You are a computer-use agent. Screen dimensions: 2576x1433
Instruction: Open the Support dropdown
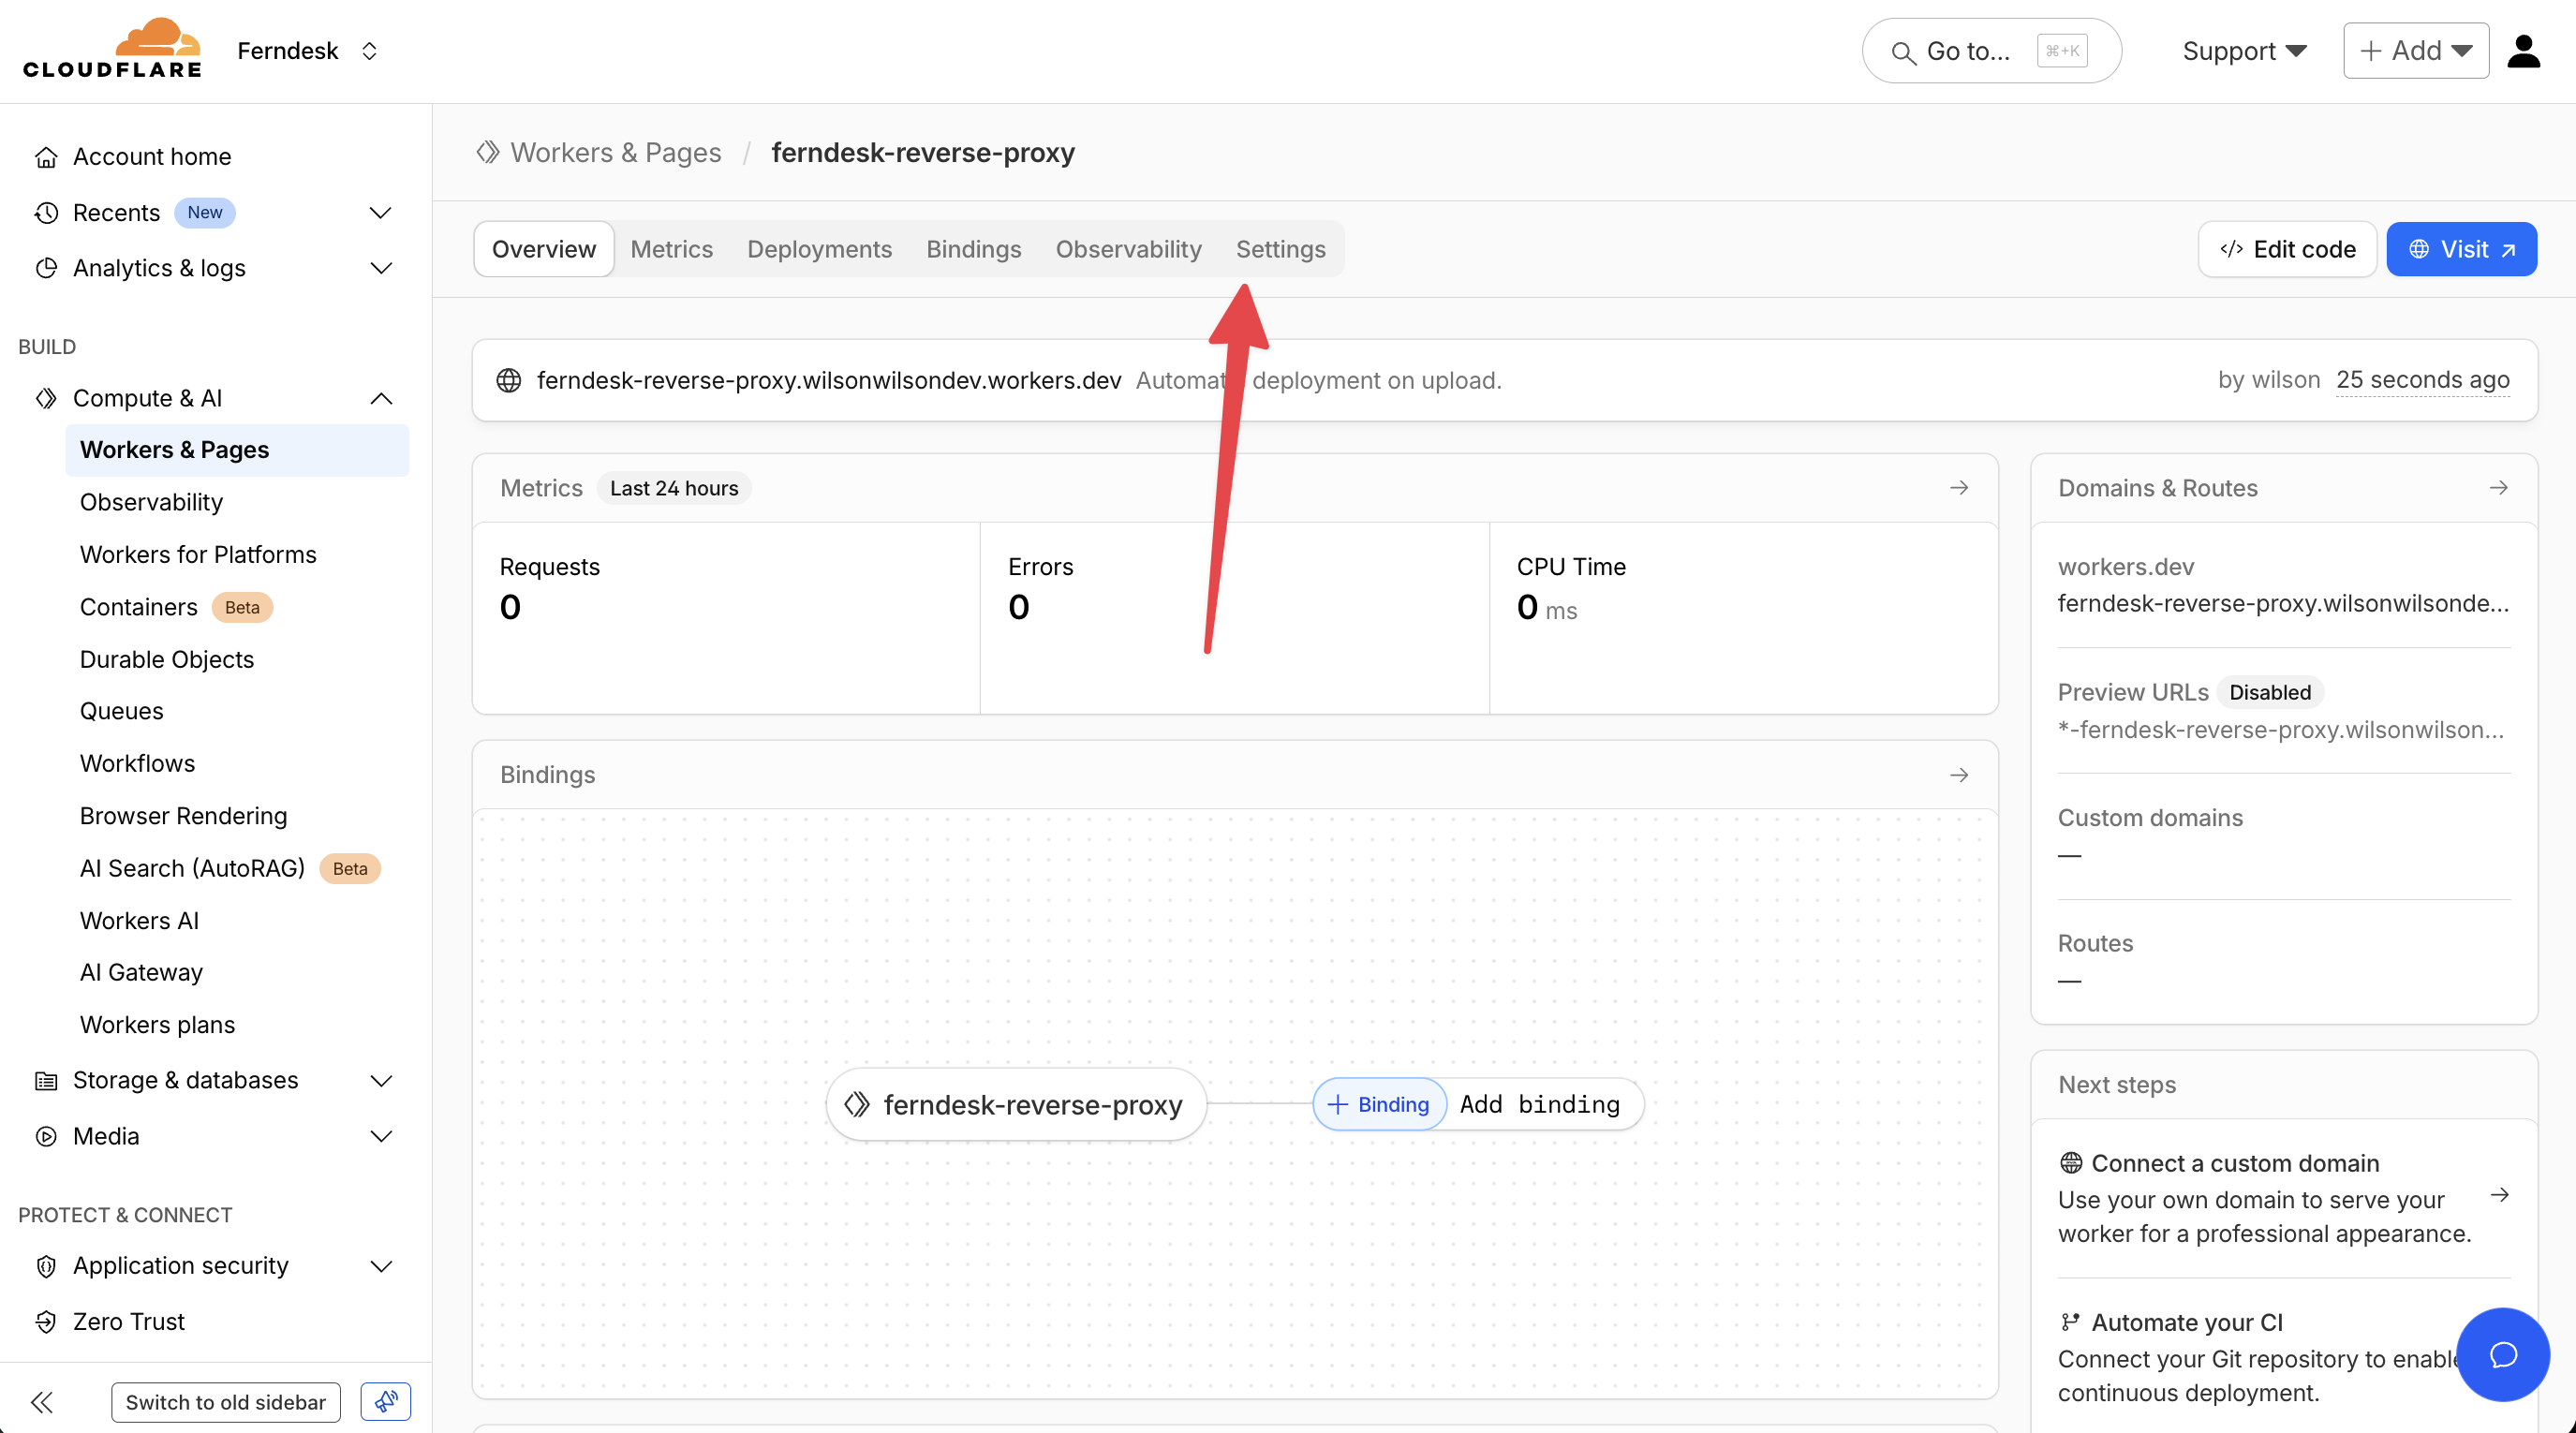coord(2243,51)
